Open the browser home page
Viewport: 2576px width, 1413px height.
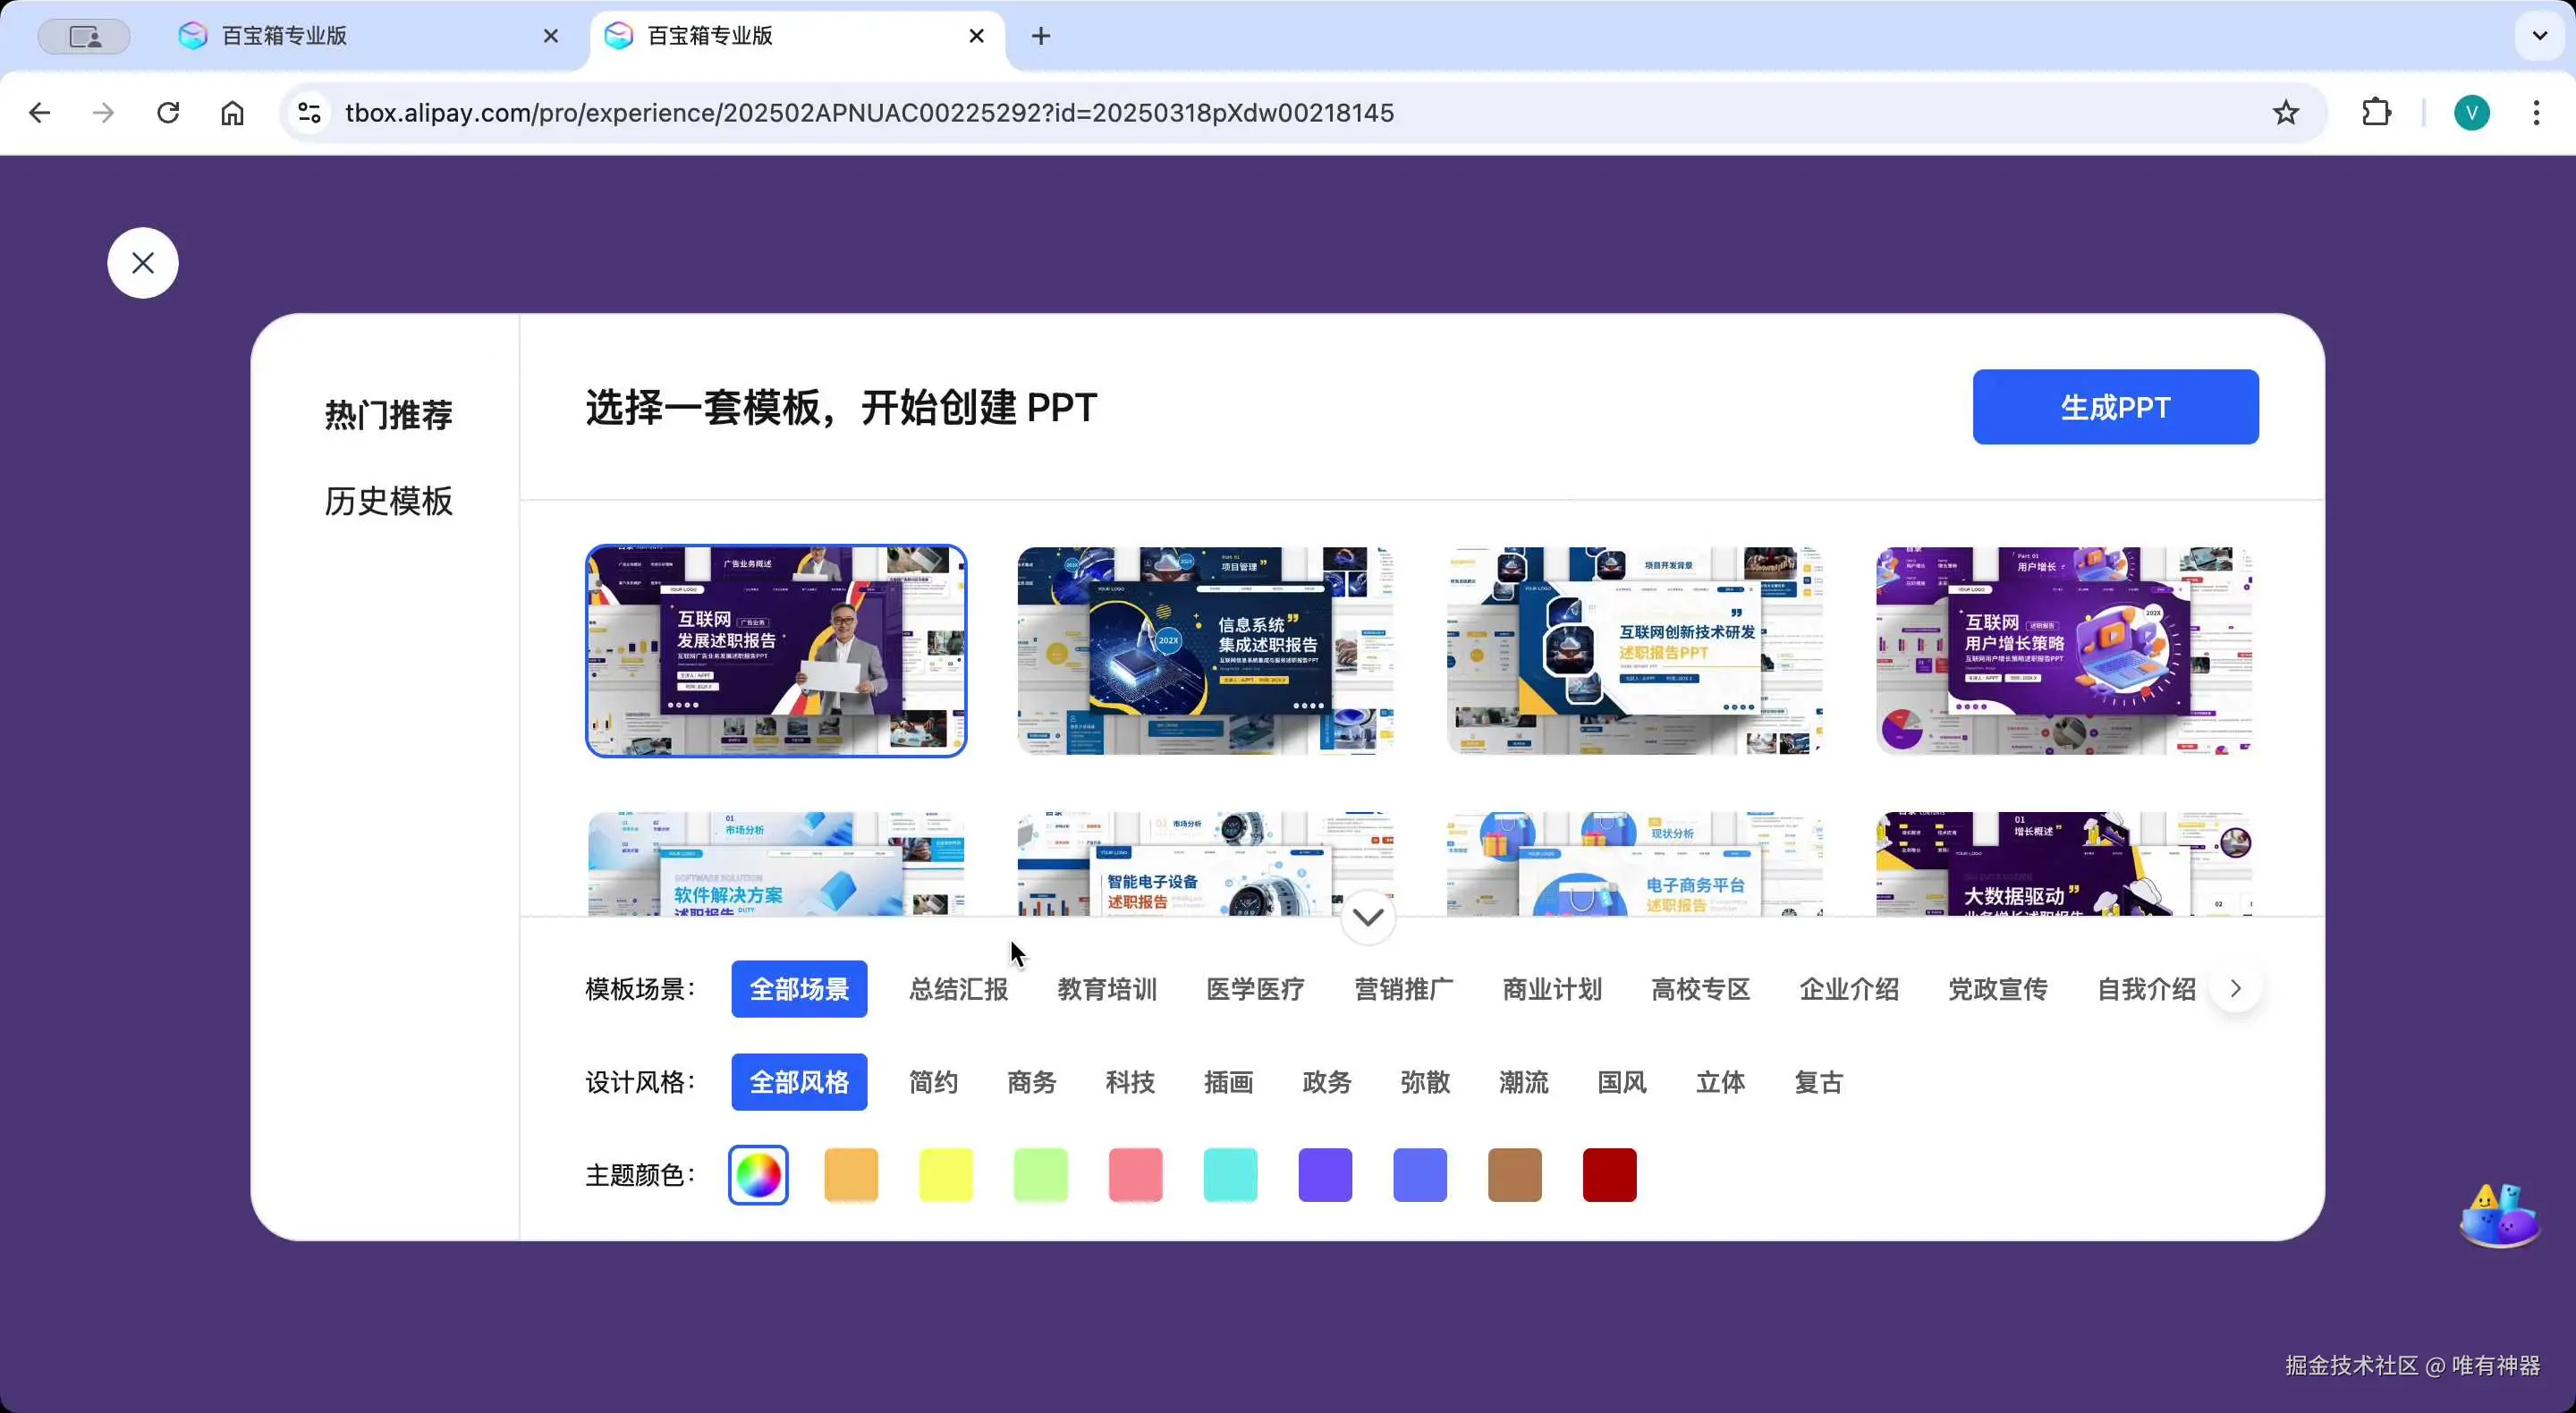[x=232, y=112]
